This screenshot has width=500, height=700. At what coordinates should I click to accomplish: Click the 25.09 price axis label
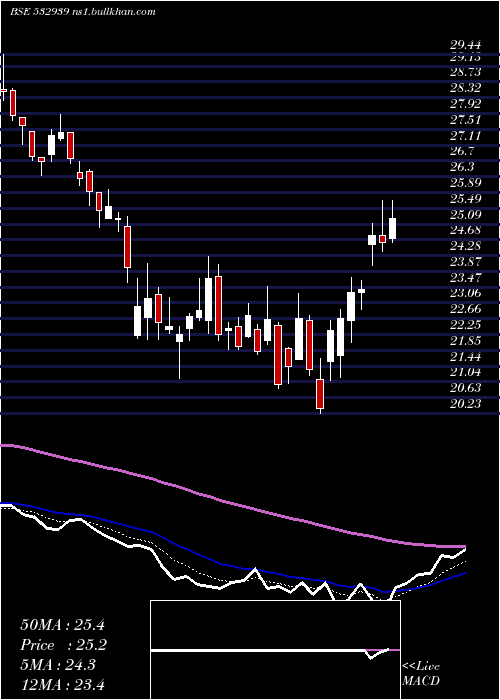tap(466, 215)
